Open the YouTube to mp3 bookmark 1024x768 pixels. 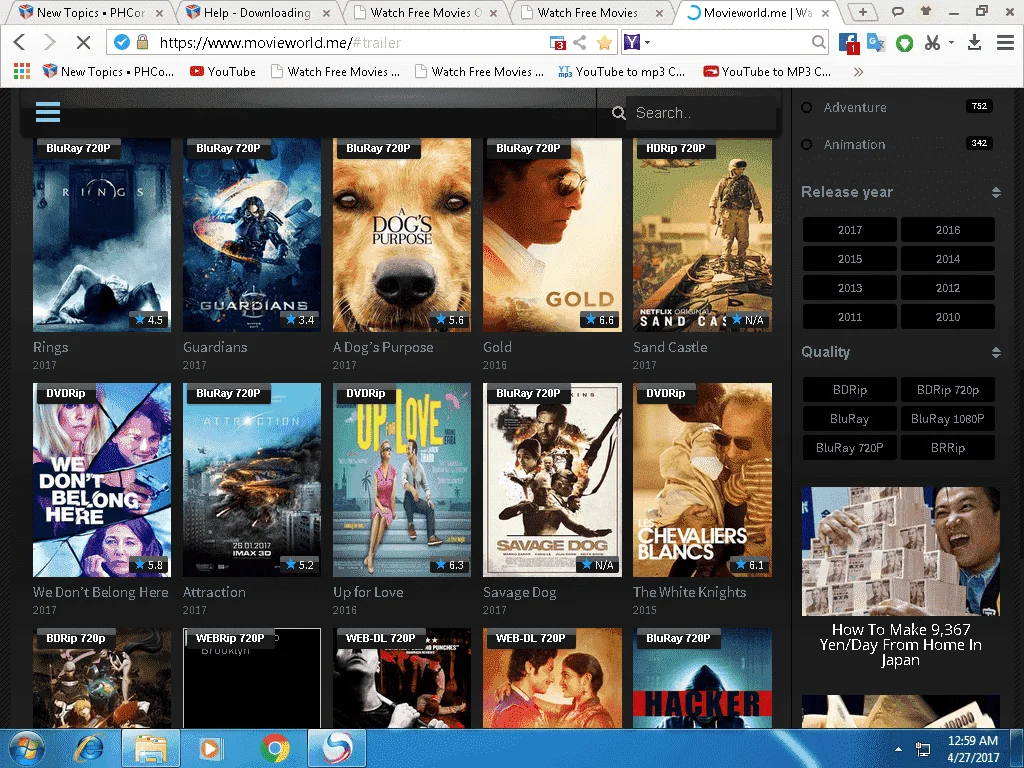coord(622,72)
